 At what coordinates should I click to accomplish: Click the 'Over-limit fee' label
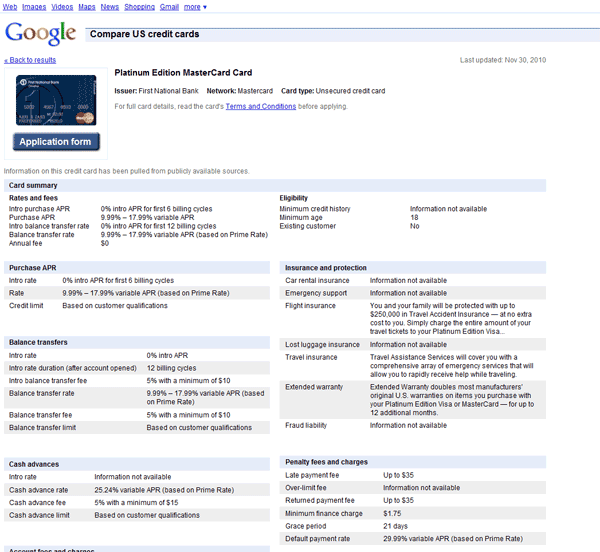306,488
